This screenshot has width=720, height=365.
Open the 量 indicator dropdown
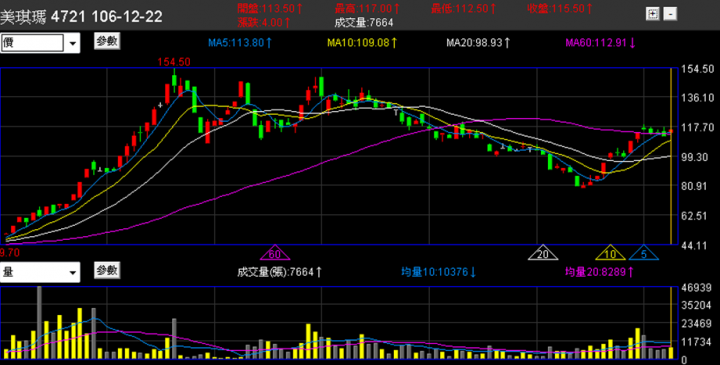point(40,272)
